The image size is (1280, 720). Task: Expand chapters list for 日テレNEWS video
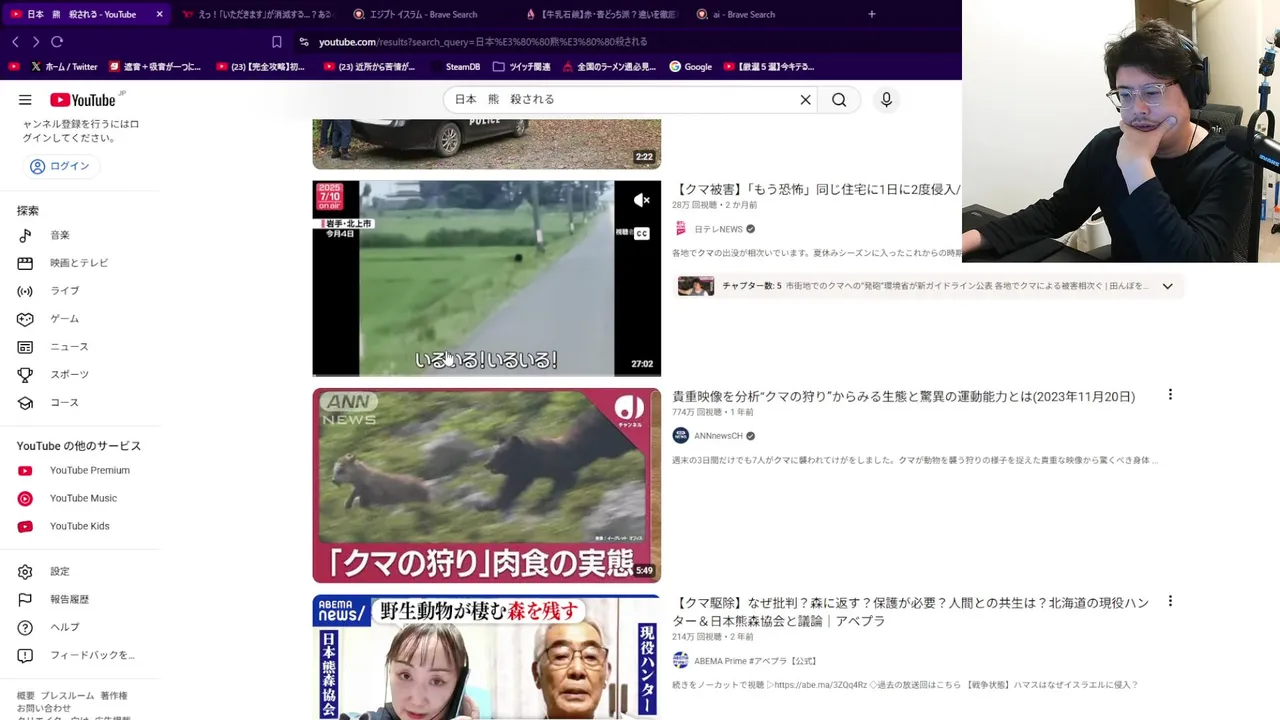coord(1167,286)
